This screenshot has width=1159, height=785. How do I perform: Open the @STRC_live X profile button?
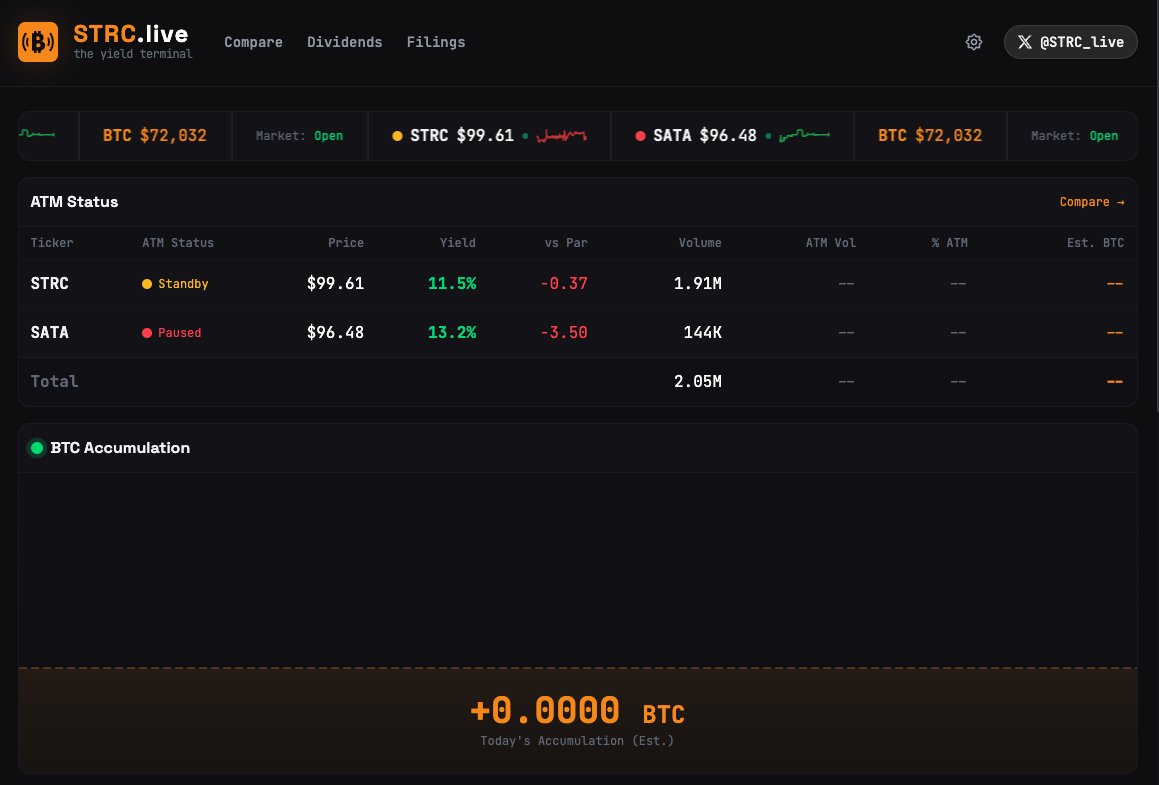point(1070,42)
